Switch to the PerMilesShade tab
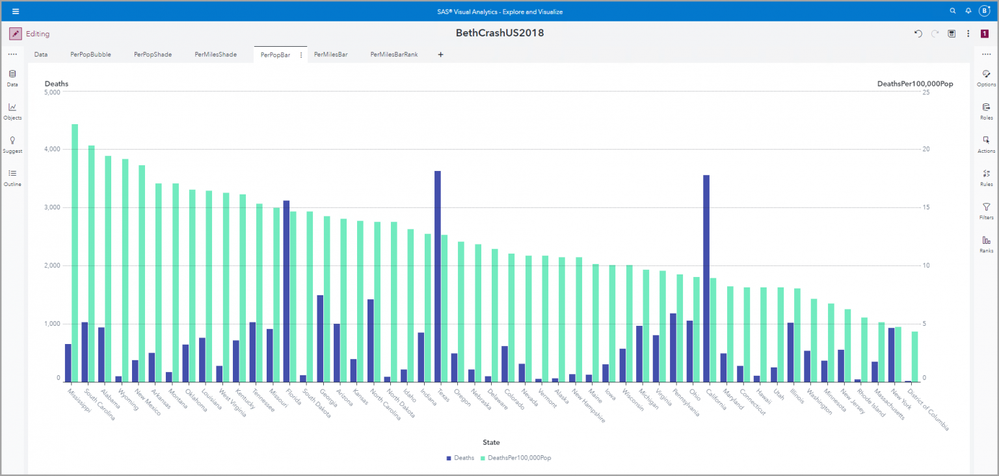This screenshot has width=999, height=476. tap(215, 55)
